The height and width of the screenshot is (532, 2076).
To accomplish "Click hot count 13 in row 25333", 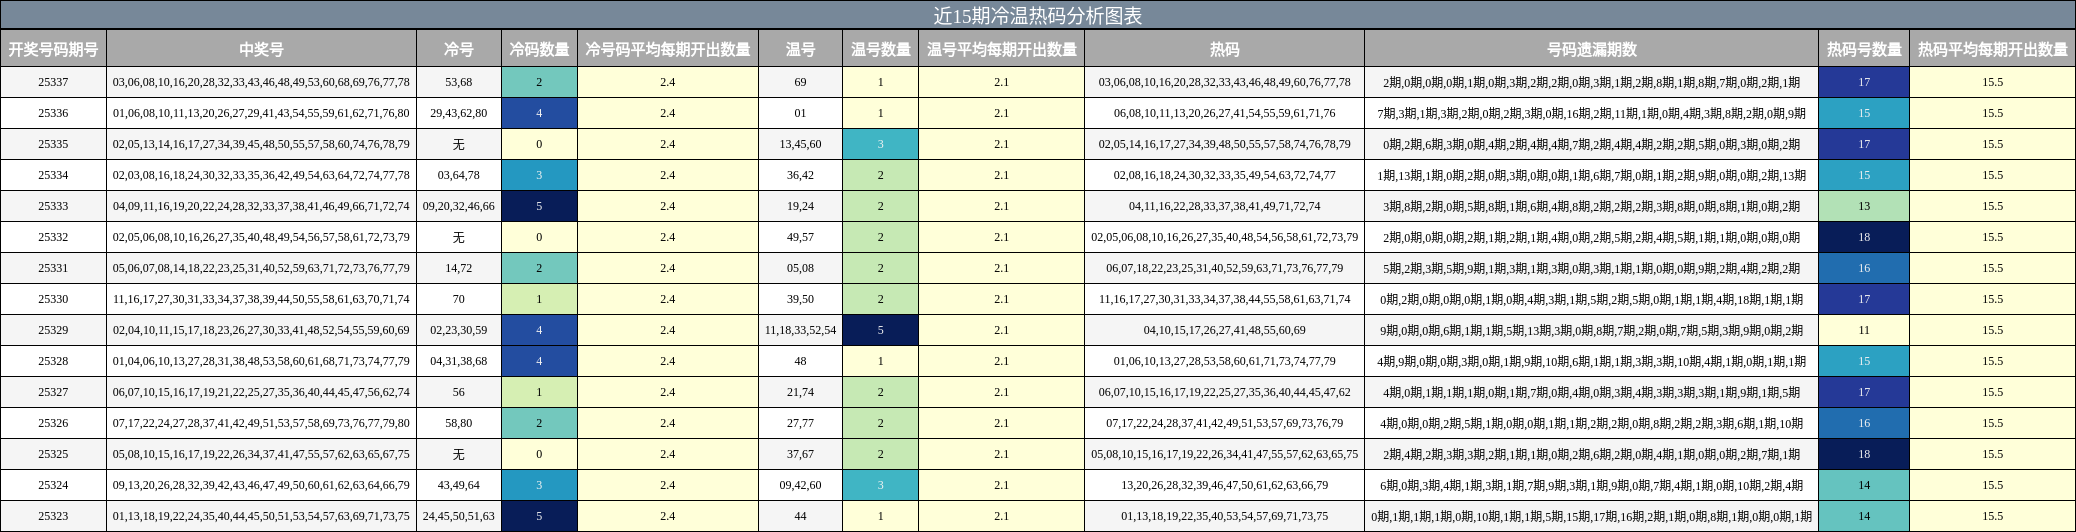I will pos(1864,206).
